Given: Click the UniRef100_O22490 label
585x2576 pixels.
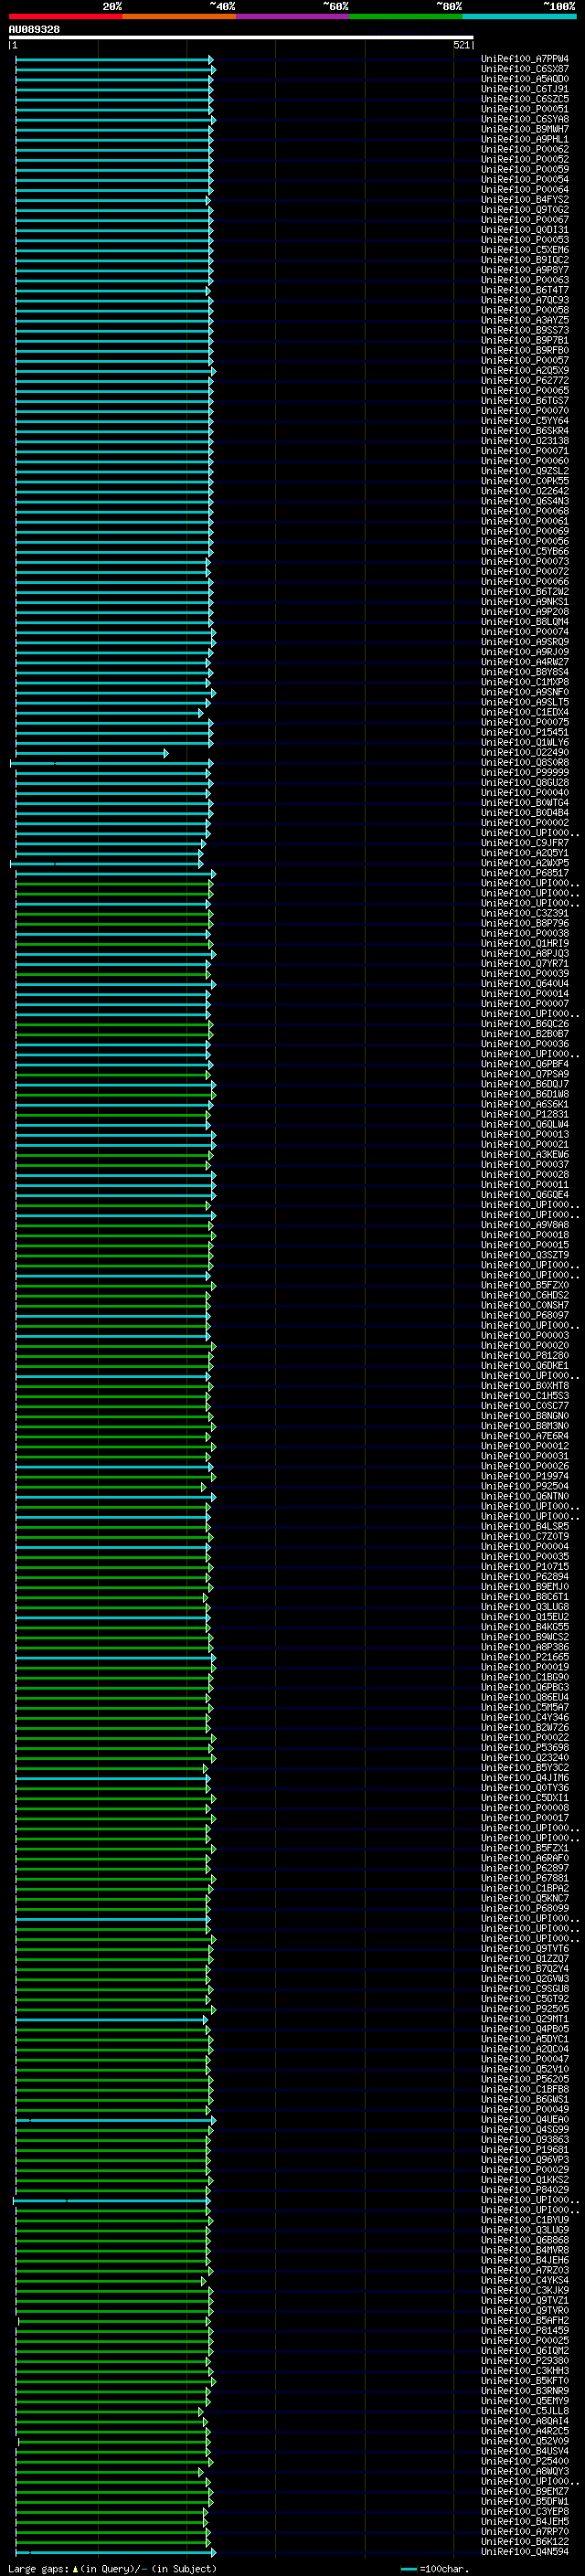Looking at the screenshot, I should tap(525, 753).
